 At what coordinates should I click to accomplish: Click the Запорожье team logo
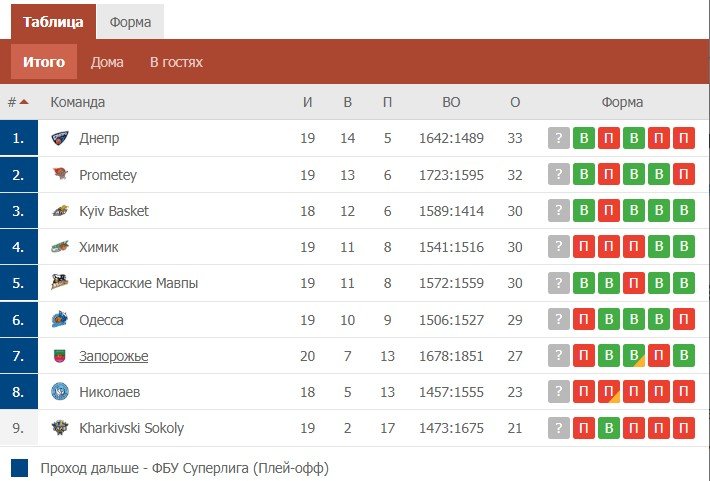pos(60,356)
